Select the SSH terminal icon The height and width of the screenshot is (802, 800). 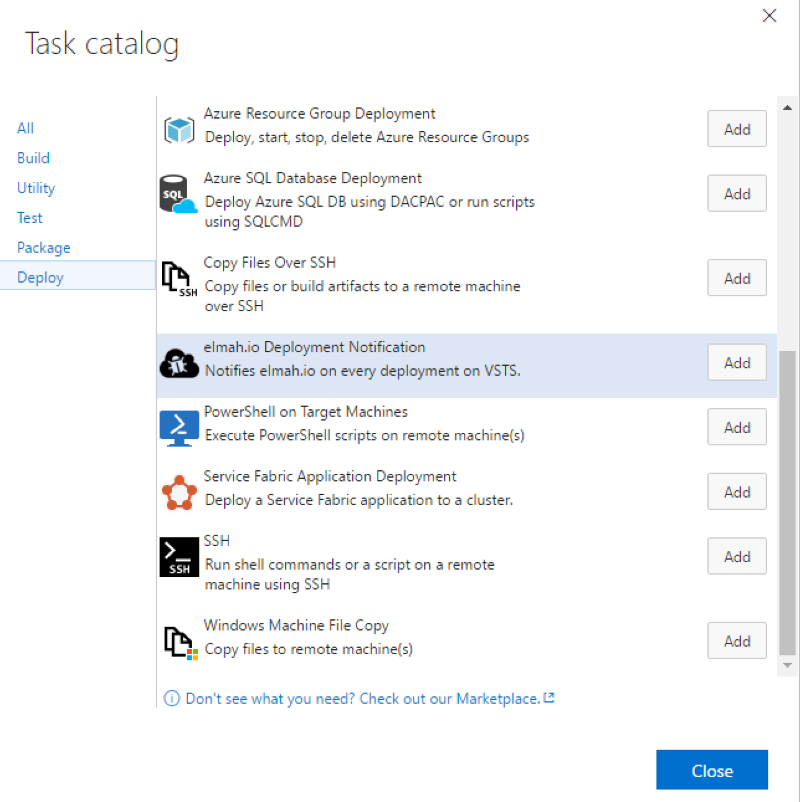[178, 556]
